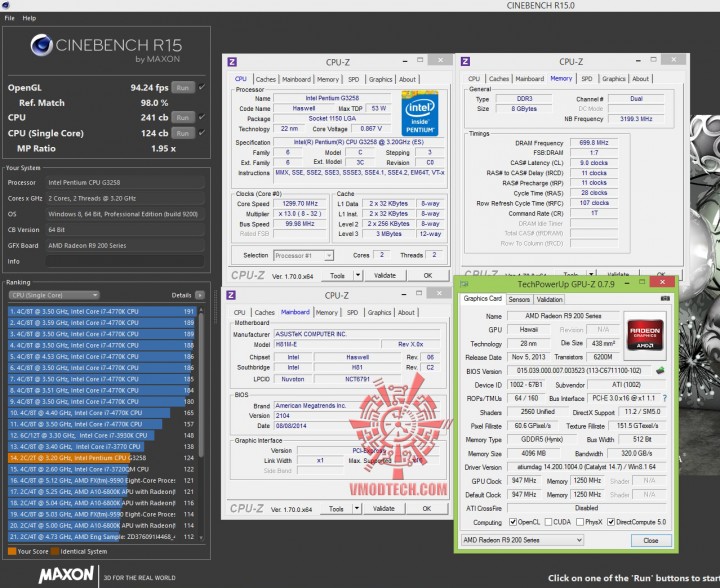Click the Ranking scrollbar down arrow
720x588 pixels.
[x=201, y=538]
